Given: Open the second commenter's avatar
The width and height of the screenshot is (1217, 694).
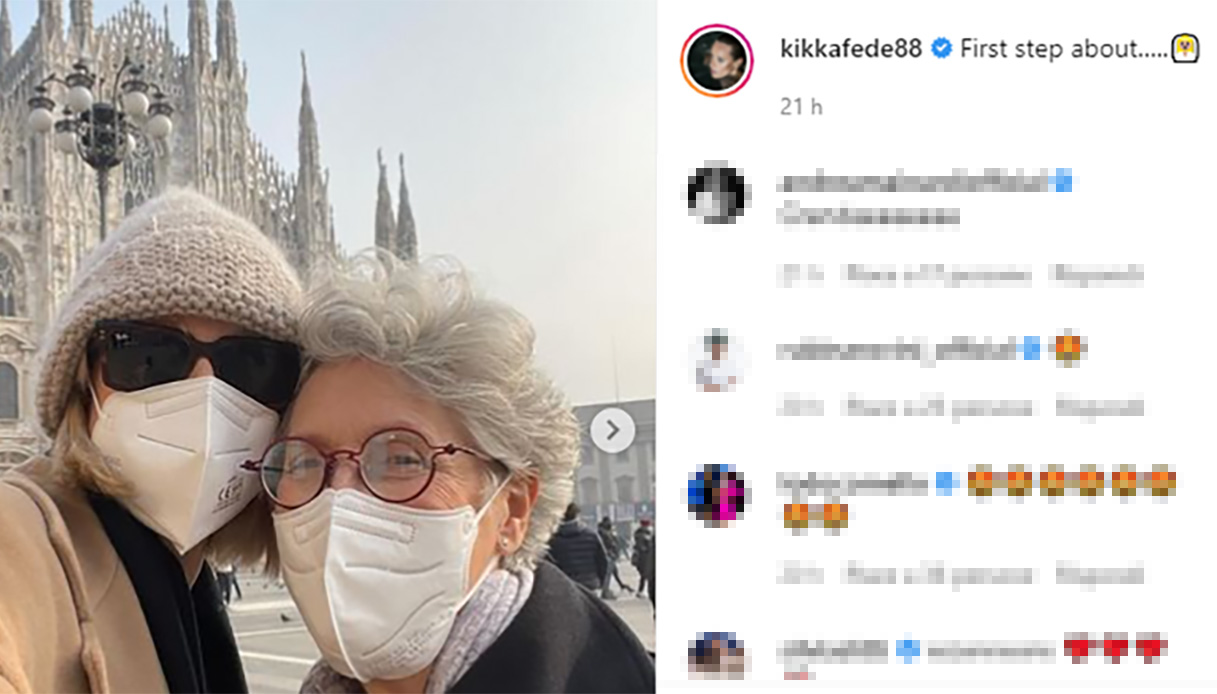Looking at the screenshot, I should coord(717,359).
